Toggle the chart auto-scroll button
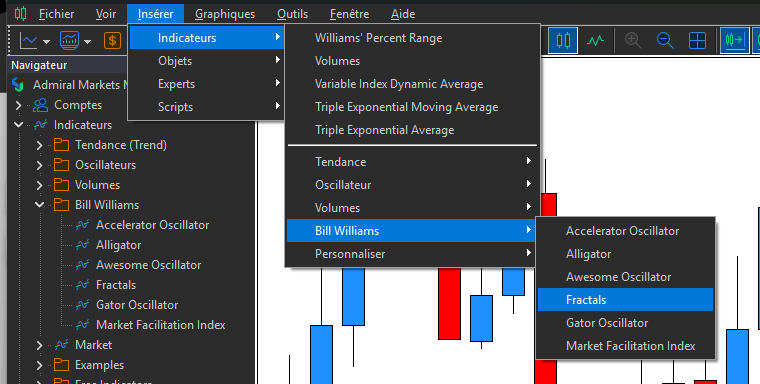The height and width of the screenshot is (384, 760). (x=735, y=40)
